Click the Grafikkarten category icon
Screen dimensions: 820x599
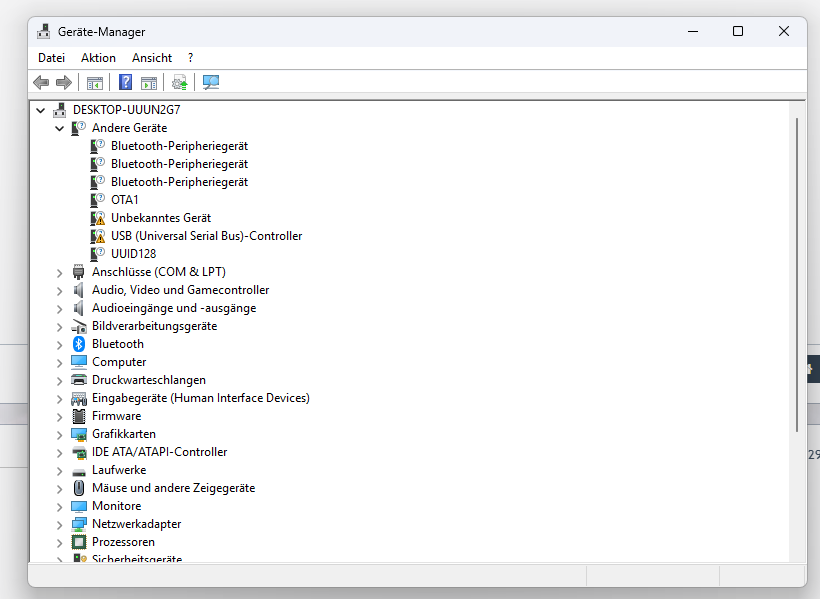coord(79,434)
